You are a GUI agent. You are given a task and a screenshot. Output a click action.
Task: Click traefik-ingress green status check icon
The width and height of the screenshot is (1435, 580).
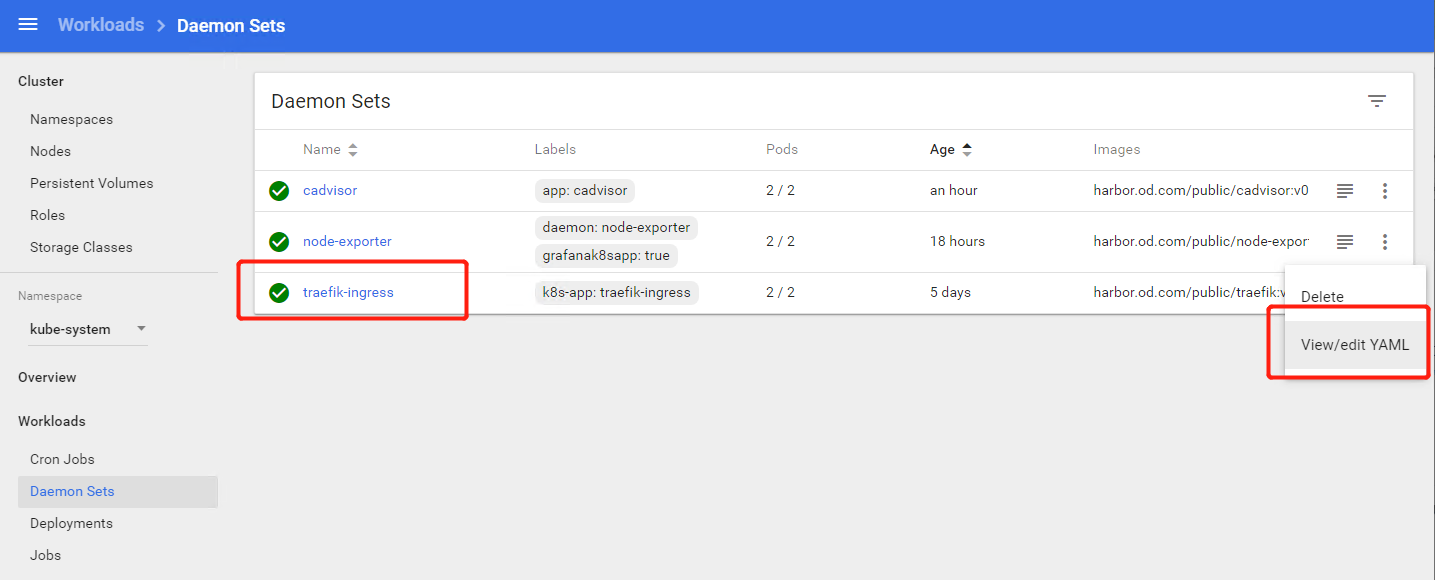click(279, 293)
